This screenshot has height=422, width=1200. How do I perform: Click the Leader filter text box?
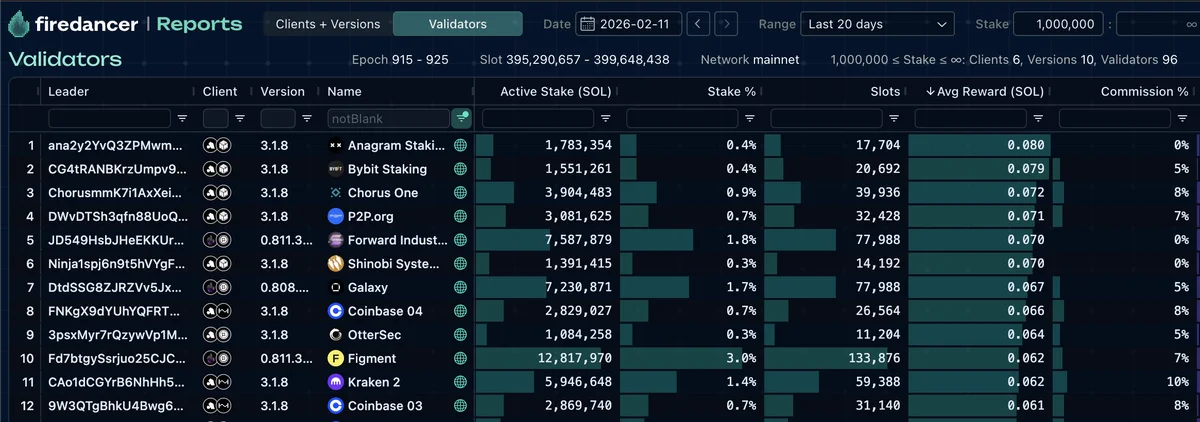click(x=109, y=118)
